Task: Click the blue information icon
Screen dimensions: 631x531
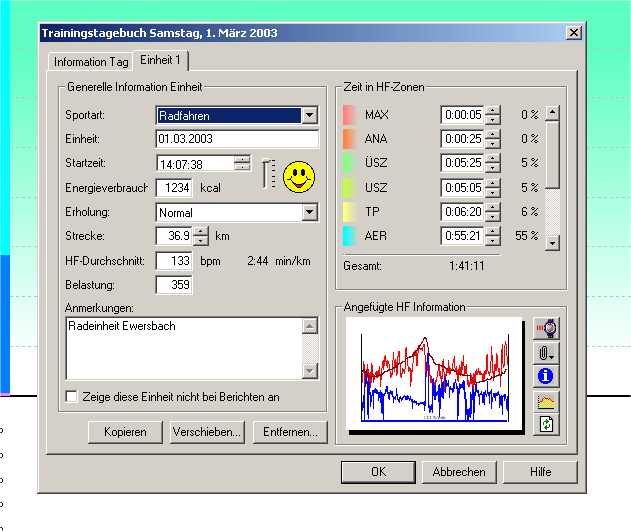Action: point(547,376)
